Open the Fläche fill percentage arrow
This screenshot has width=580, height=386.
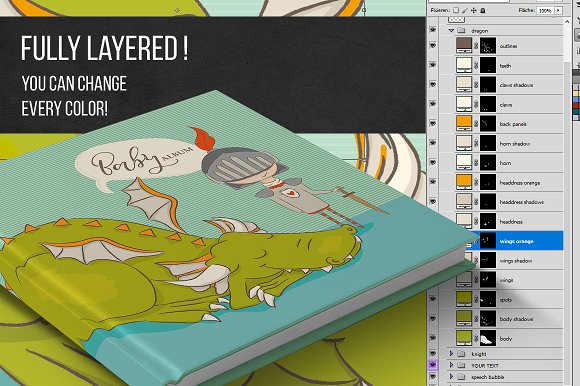point(558,10)
